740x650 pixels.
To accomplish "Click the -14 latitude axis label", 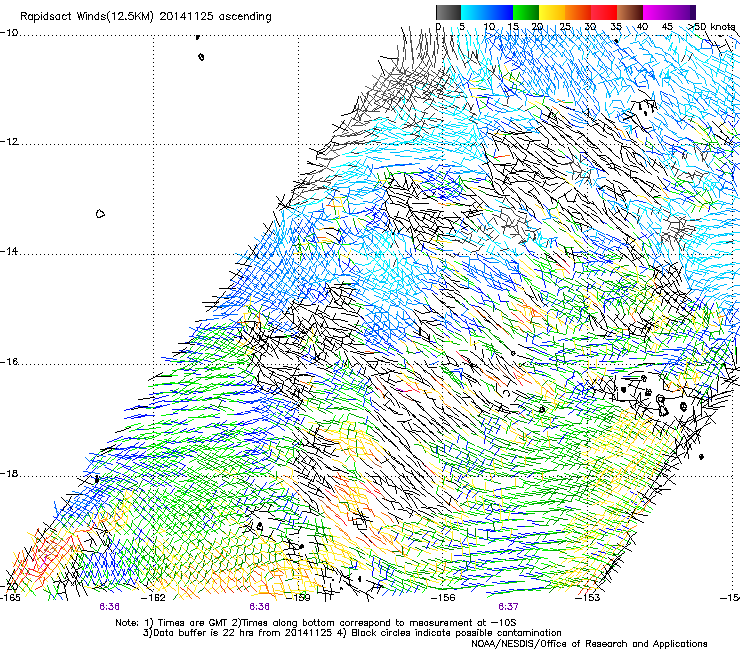I will 9,251.
